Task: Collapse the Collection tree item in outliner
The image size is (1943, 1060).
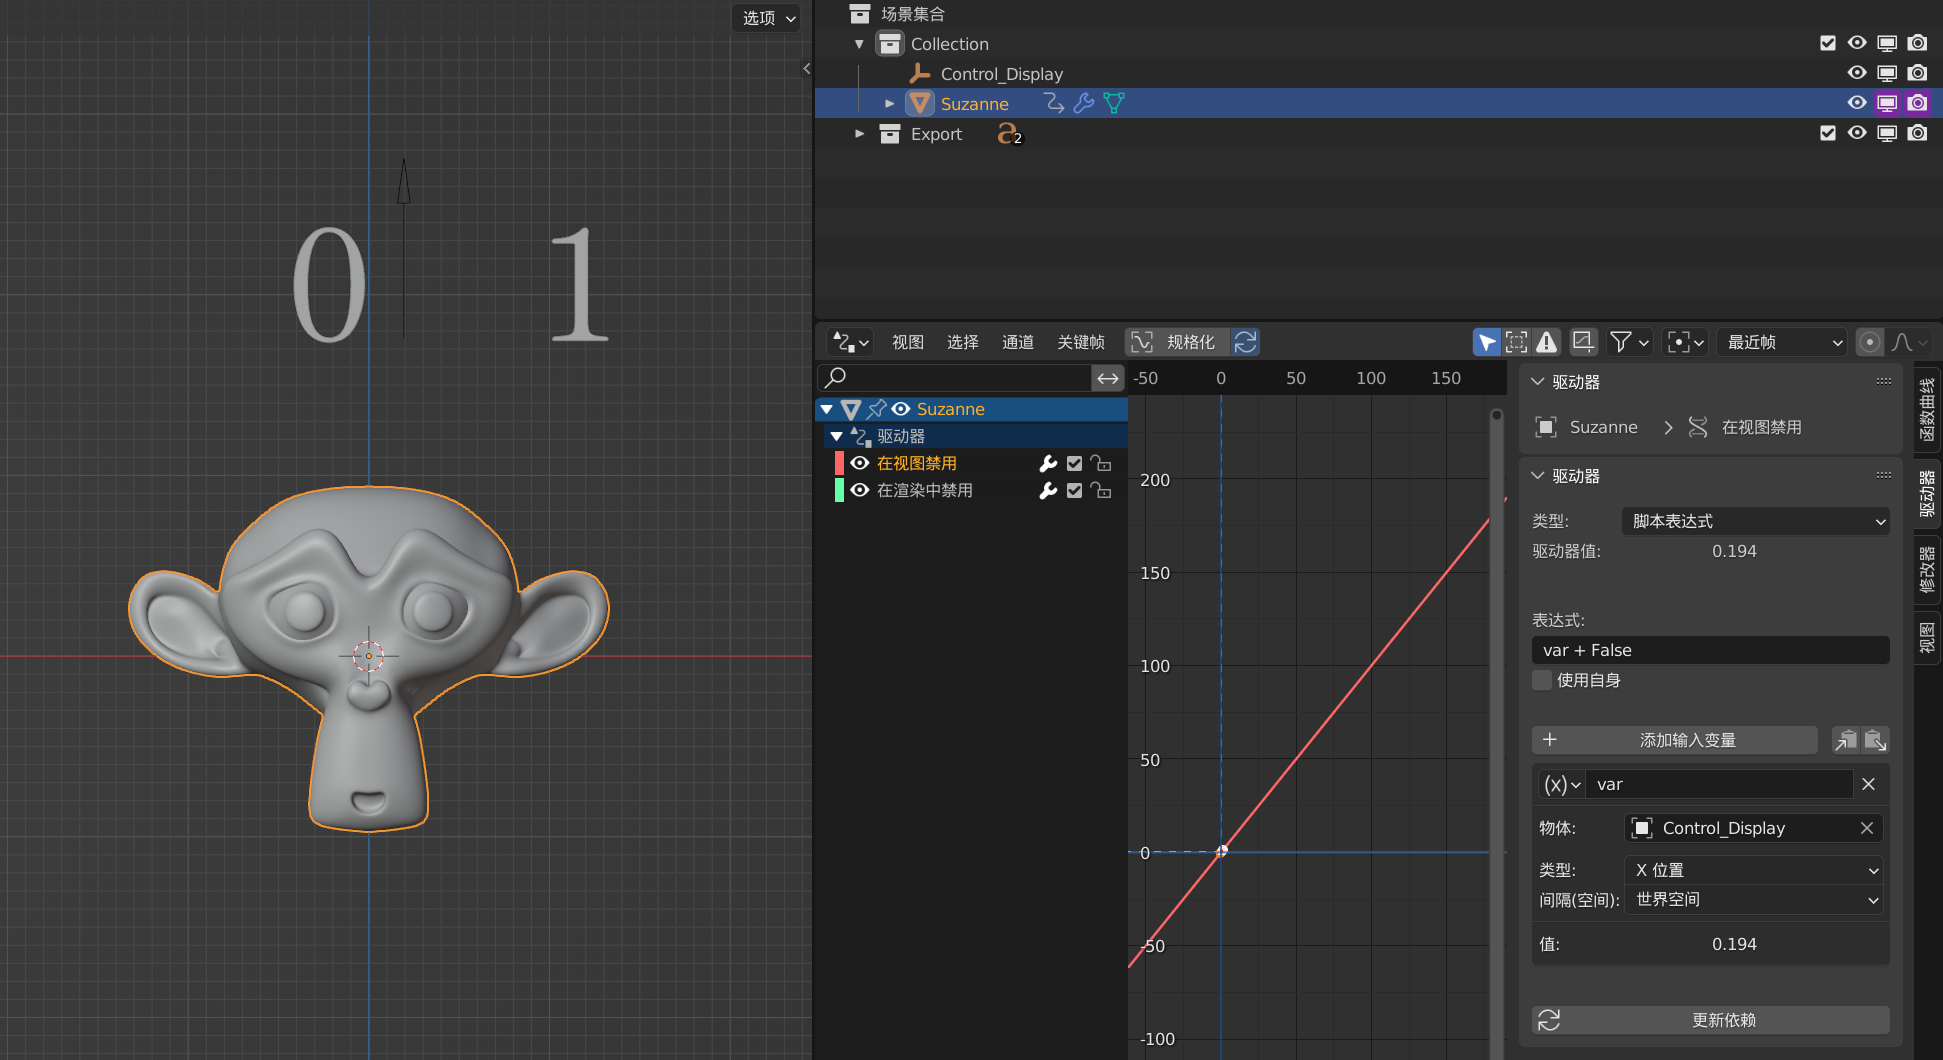Action: [859, 44]
